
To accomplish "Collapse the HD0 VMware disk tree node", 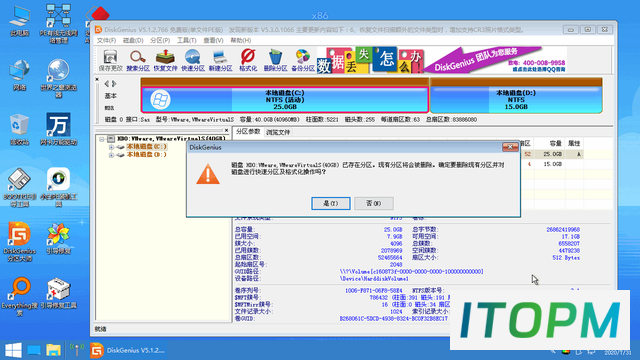I will tap(102, 139).
